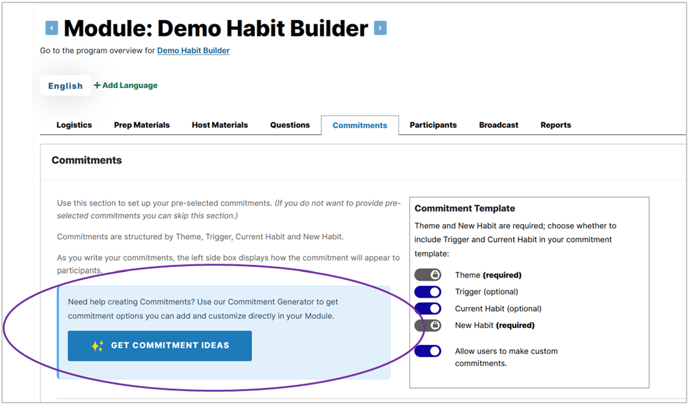Open the Logistics tab
This screenshot has width=688, height=405.
click(74, 125)
